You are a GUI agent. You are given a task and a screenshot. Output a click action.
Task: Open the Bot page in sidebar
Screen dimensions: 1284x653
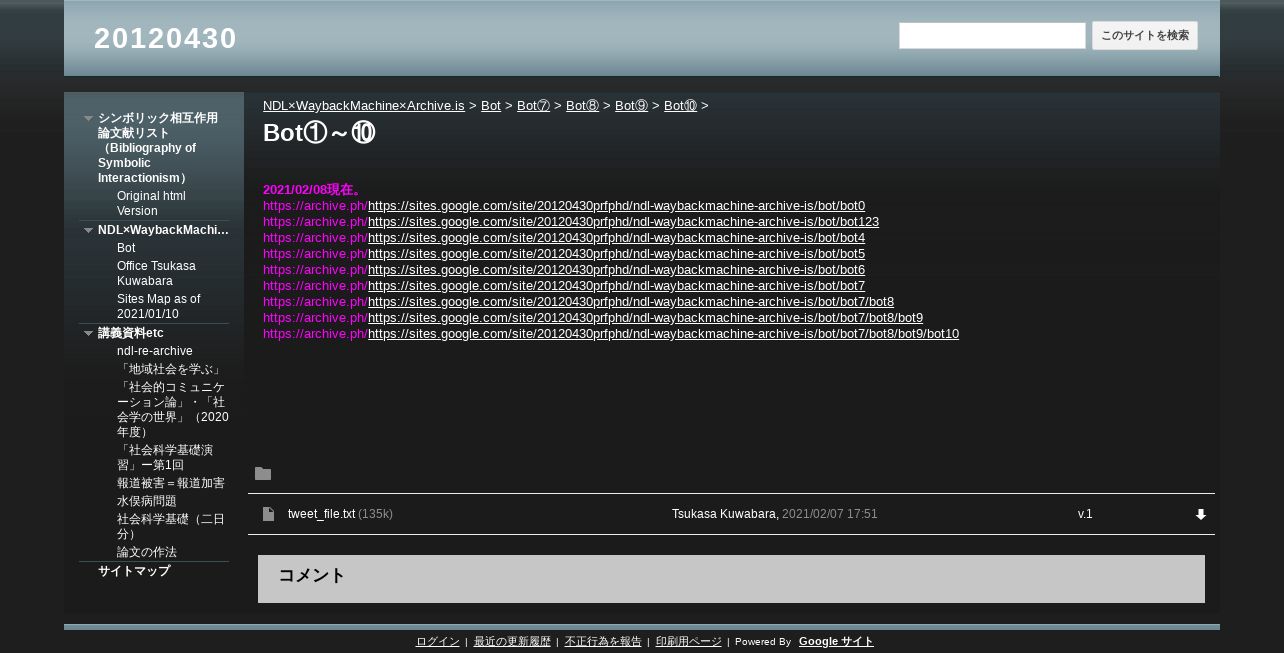pos(126,248)
